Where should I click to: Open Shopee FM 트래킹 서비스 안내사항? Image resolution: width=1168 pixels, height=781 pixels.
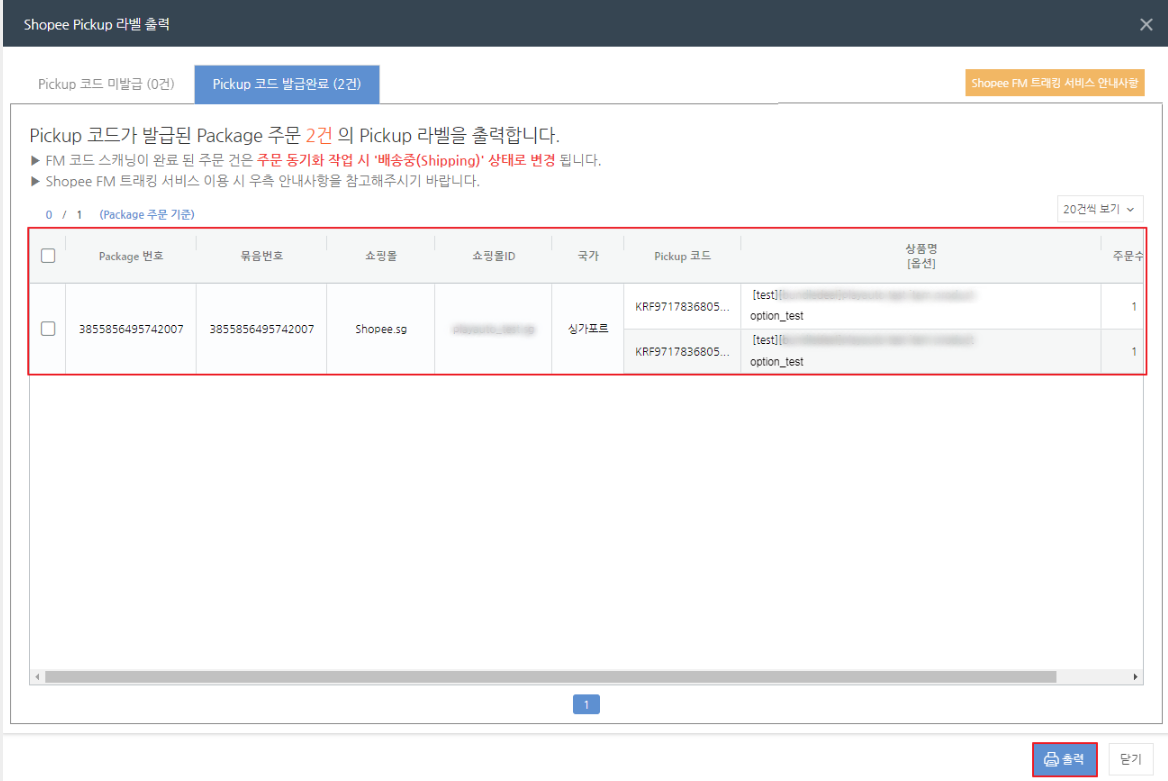point(1054,83)
